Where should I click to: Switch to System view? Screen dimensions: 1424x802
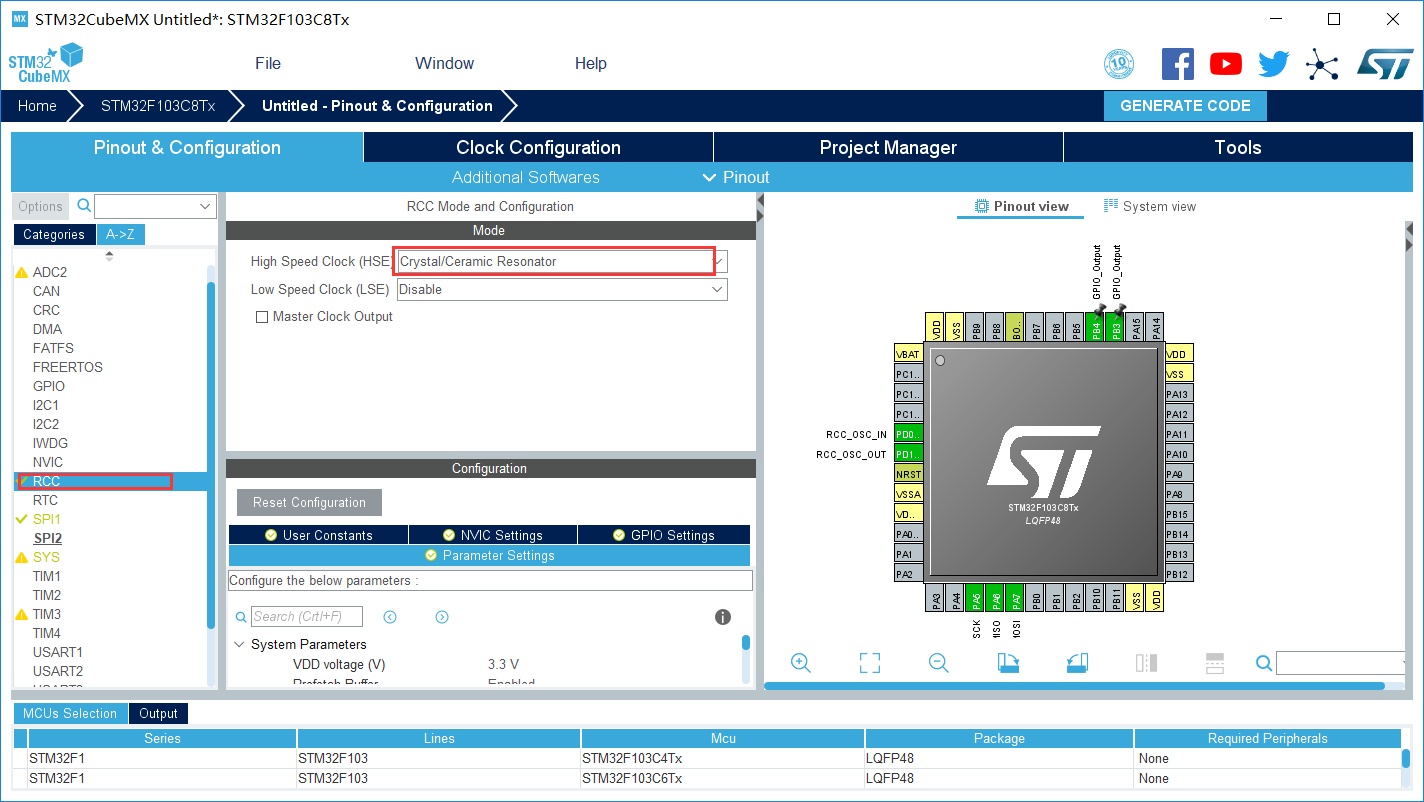point(1149,207)
